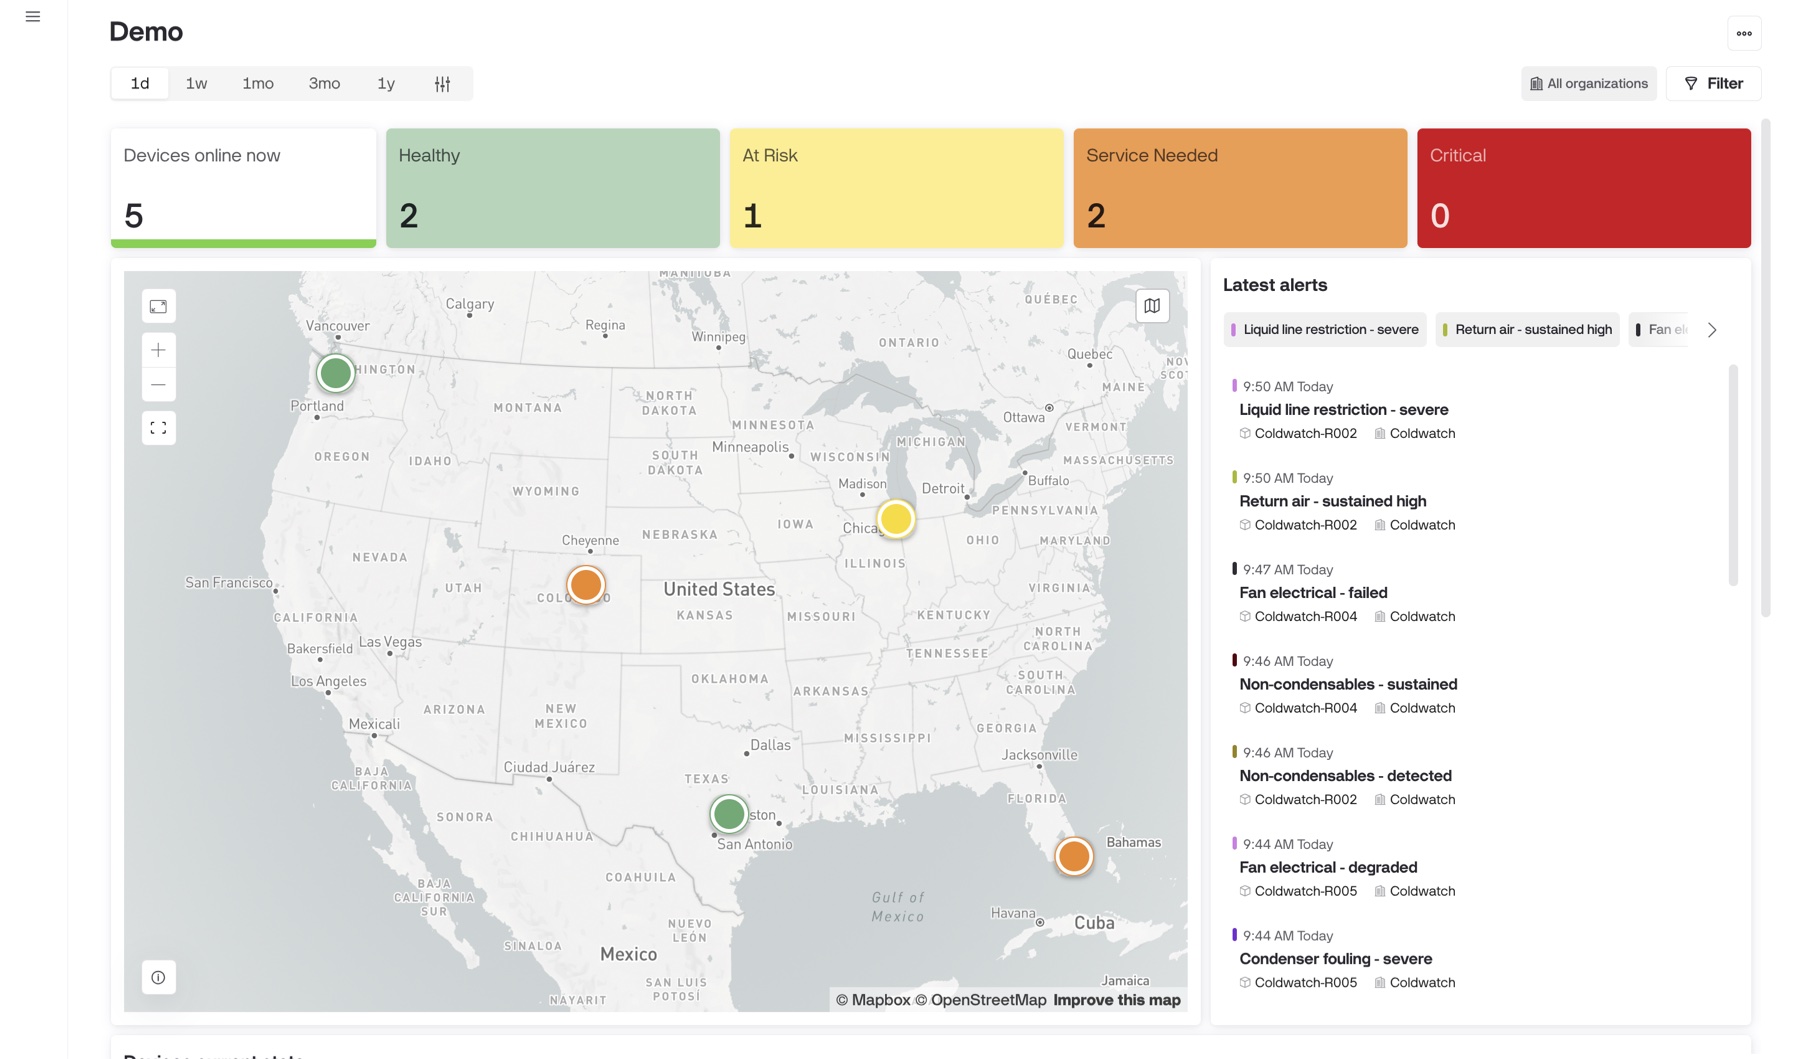Select the Critical status card
Screen dimensions: 1800x1059
pos(1584,188)
